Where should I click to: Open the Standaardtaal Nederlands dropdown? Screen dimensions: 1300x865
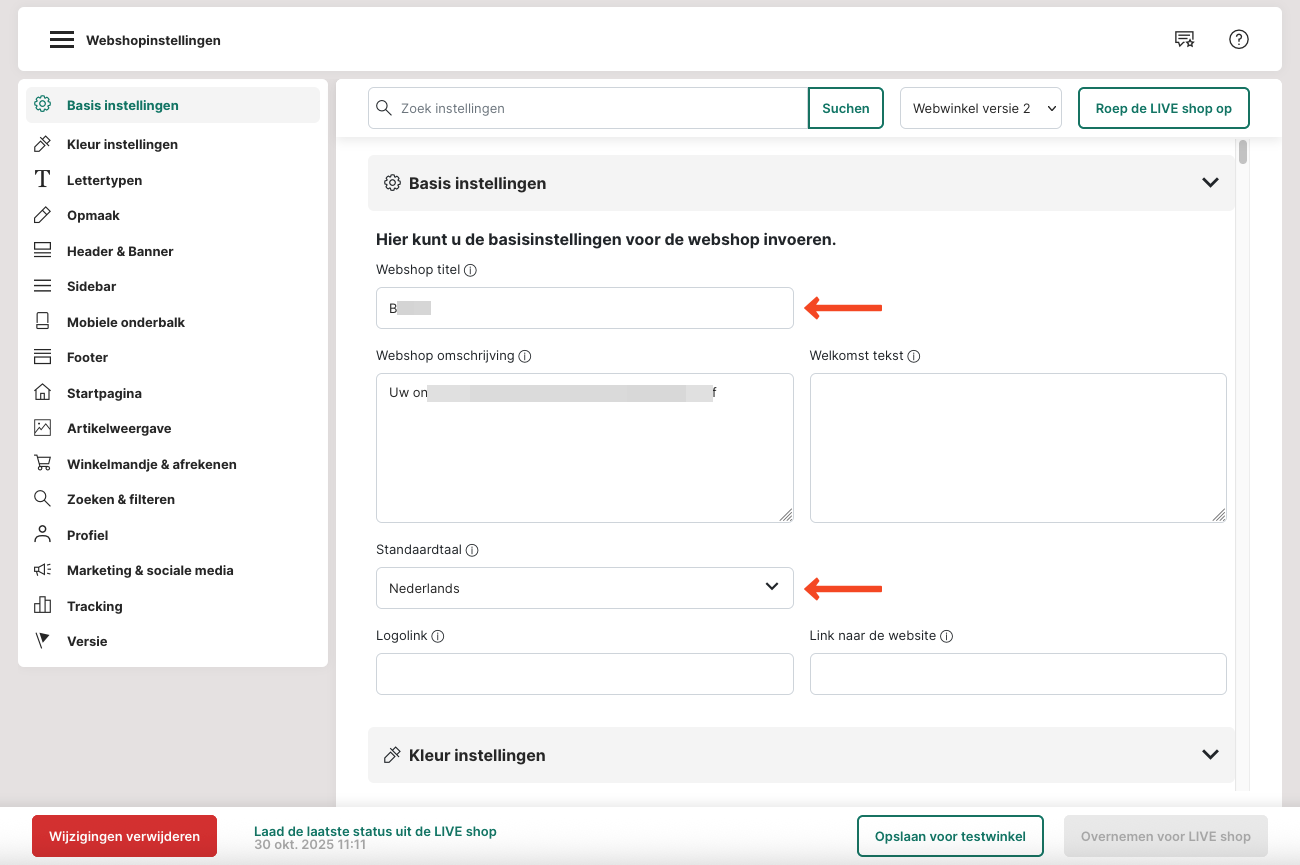click(x=584, y=588)
